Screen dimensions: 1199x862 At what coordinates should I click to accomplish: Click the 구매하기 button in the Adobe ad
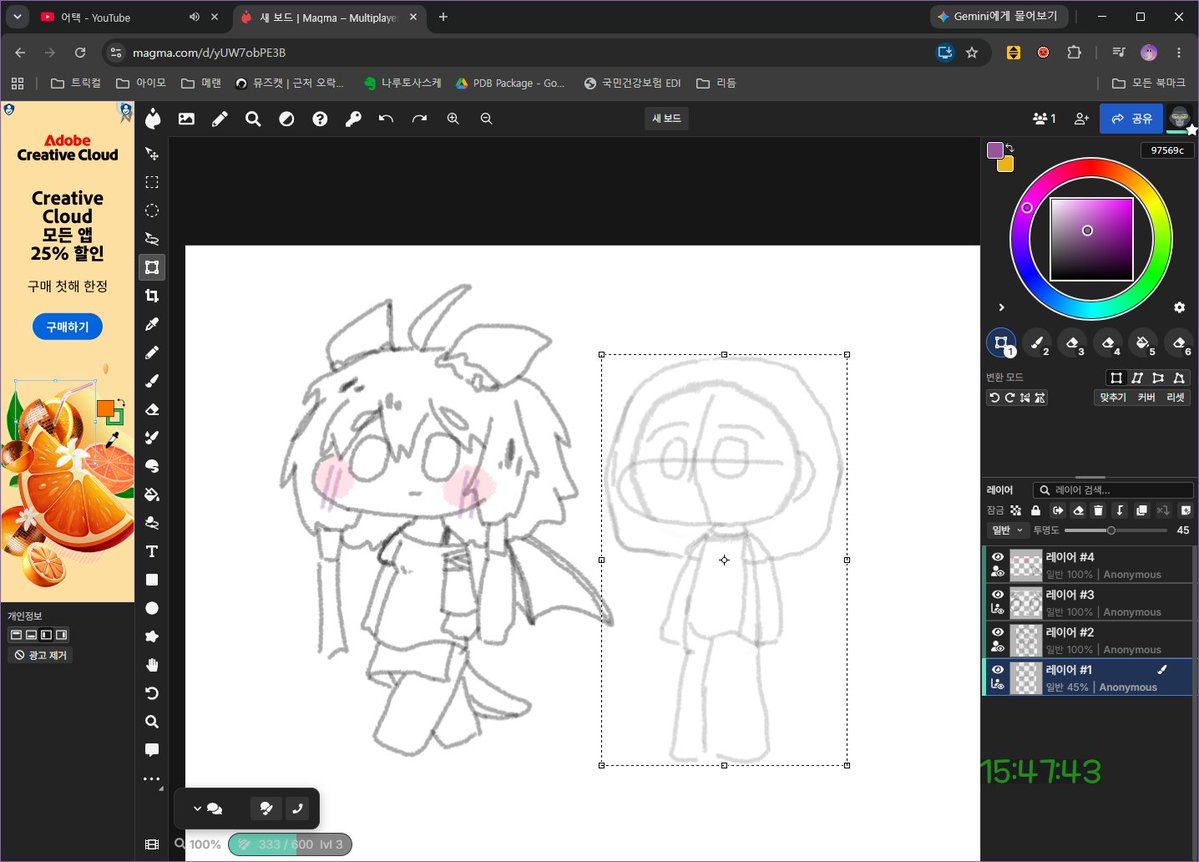point(67,327)
